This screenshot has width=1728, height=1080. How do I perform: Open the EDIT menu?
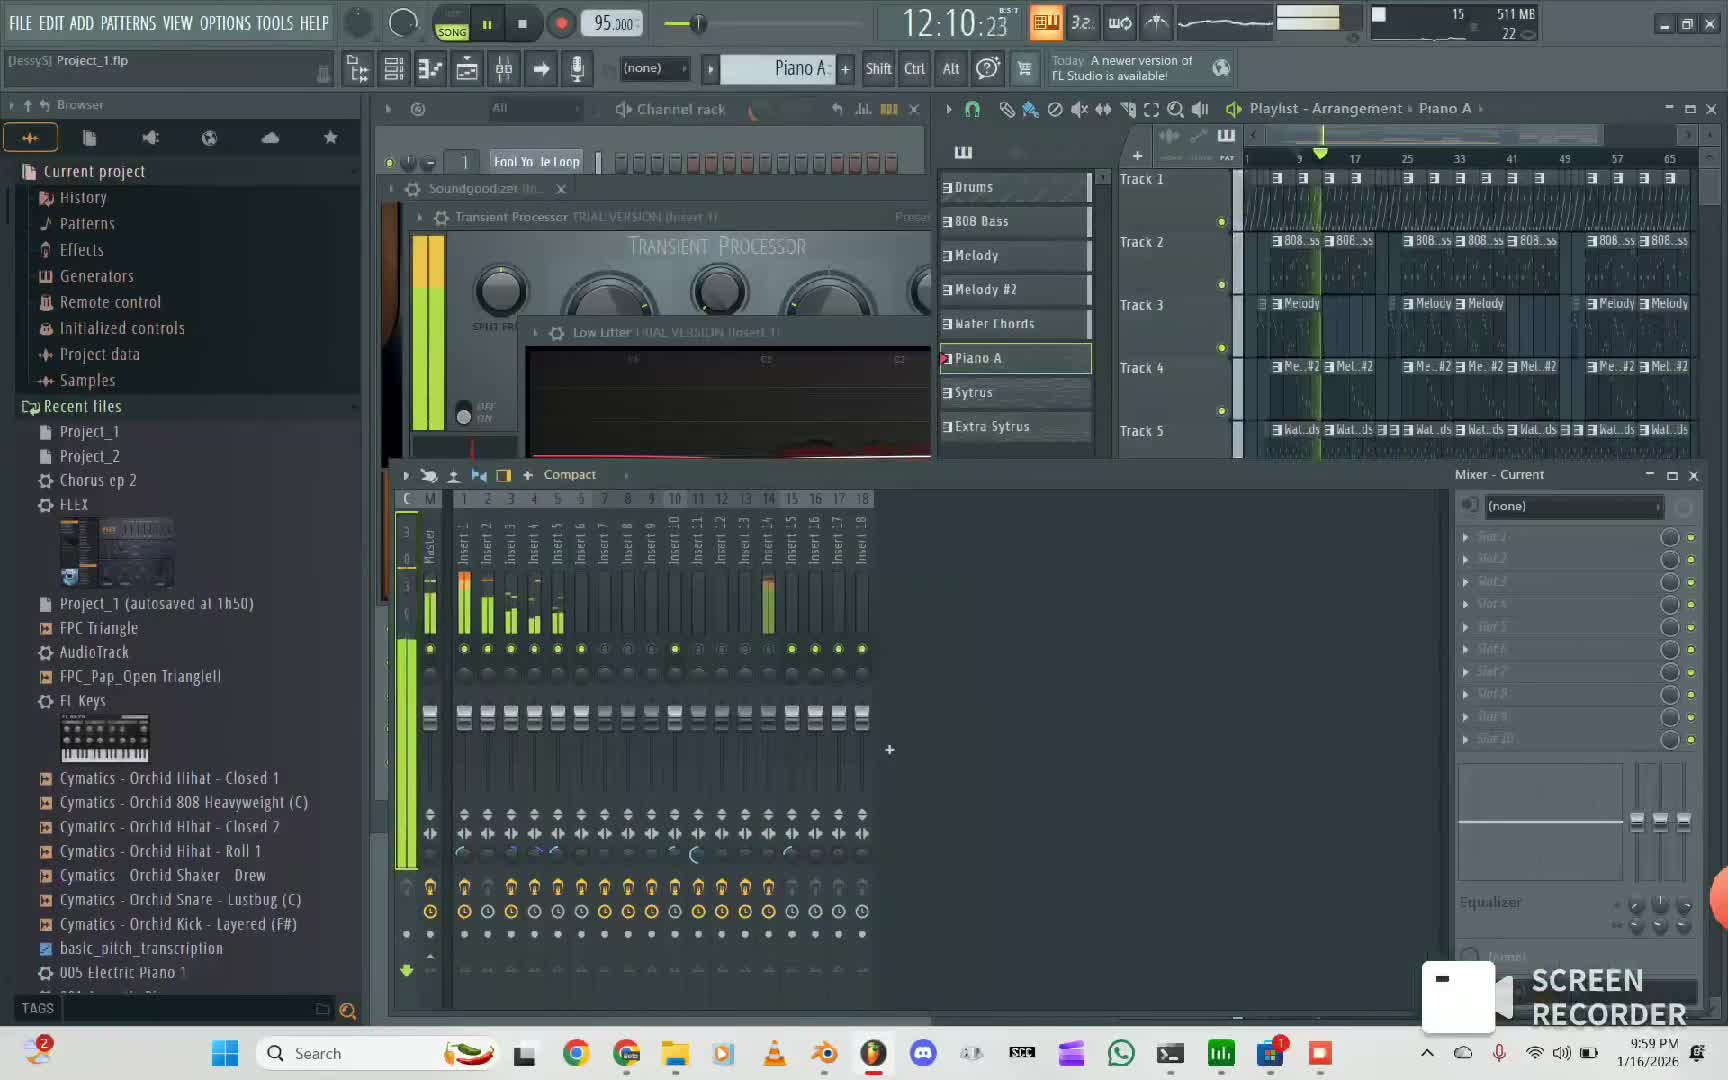point(51,23)
